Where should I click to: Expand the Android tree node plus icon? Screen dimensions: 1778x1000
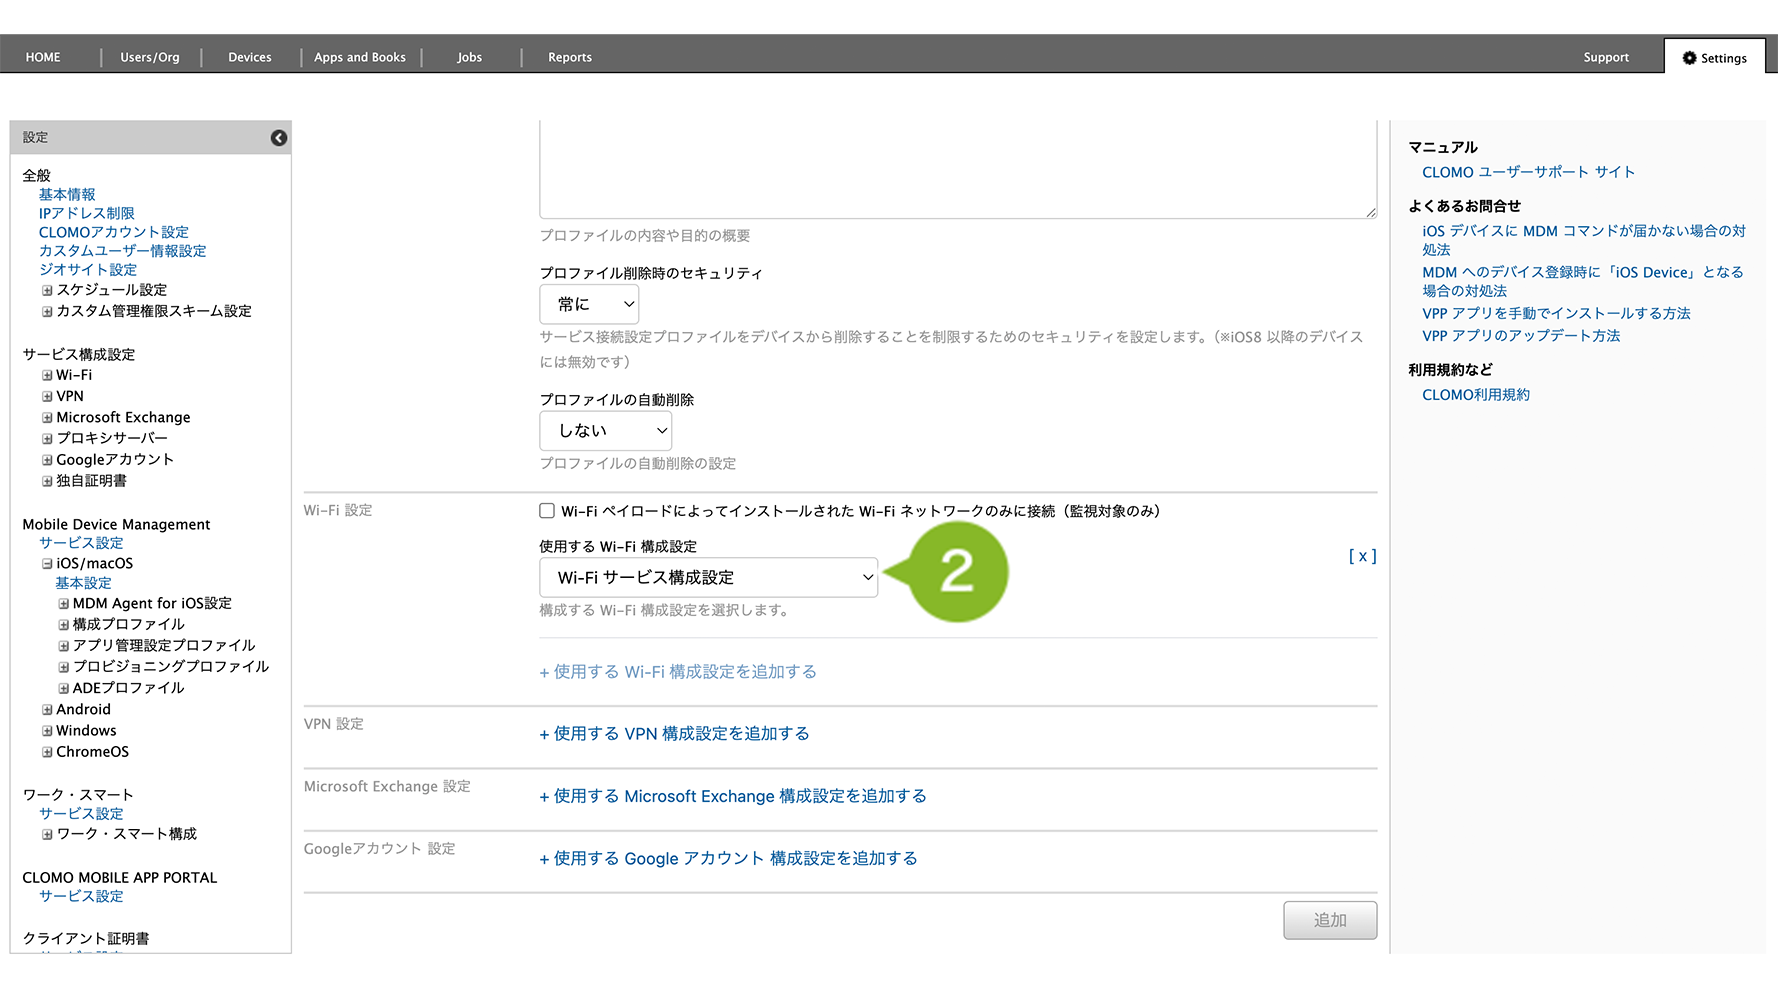pos(47,710)
